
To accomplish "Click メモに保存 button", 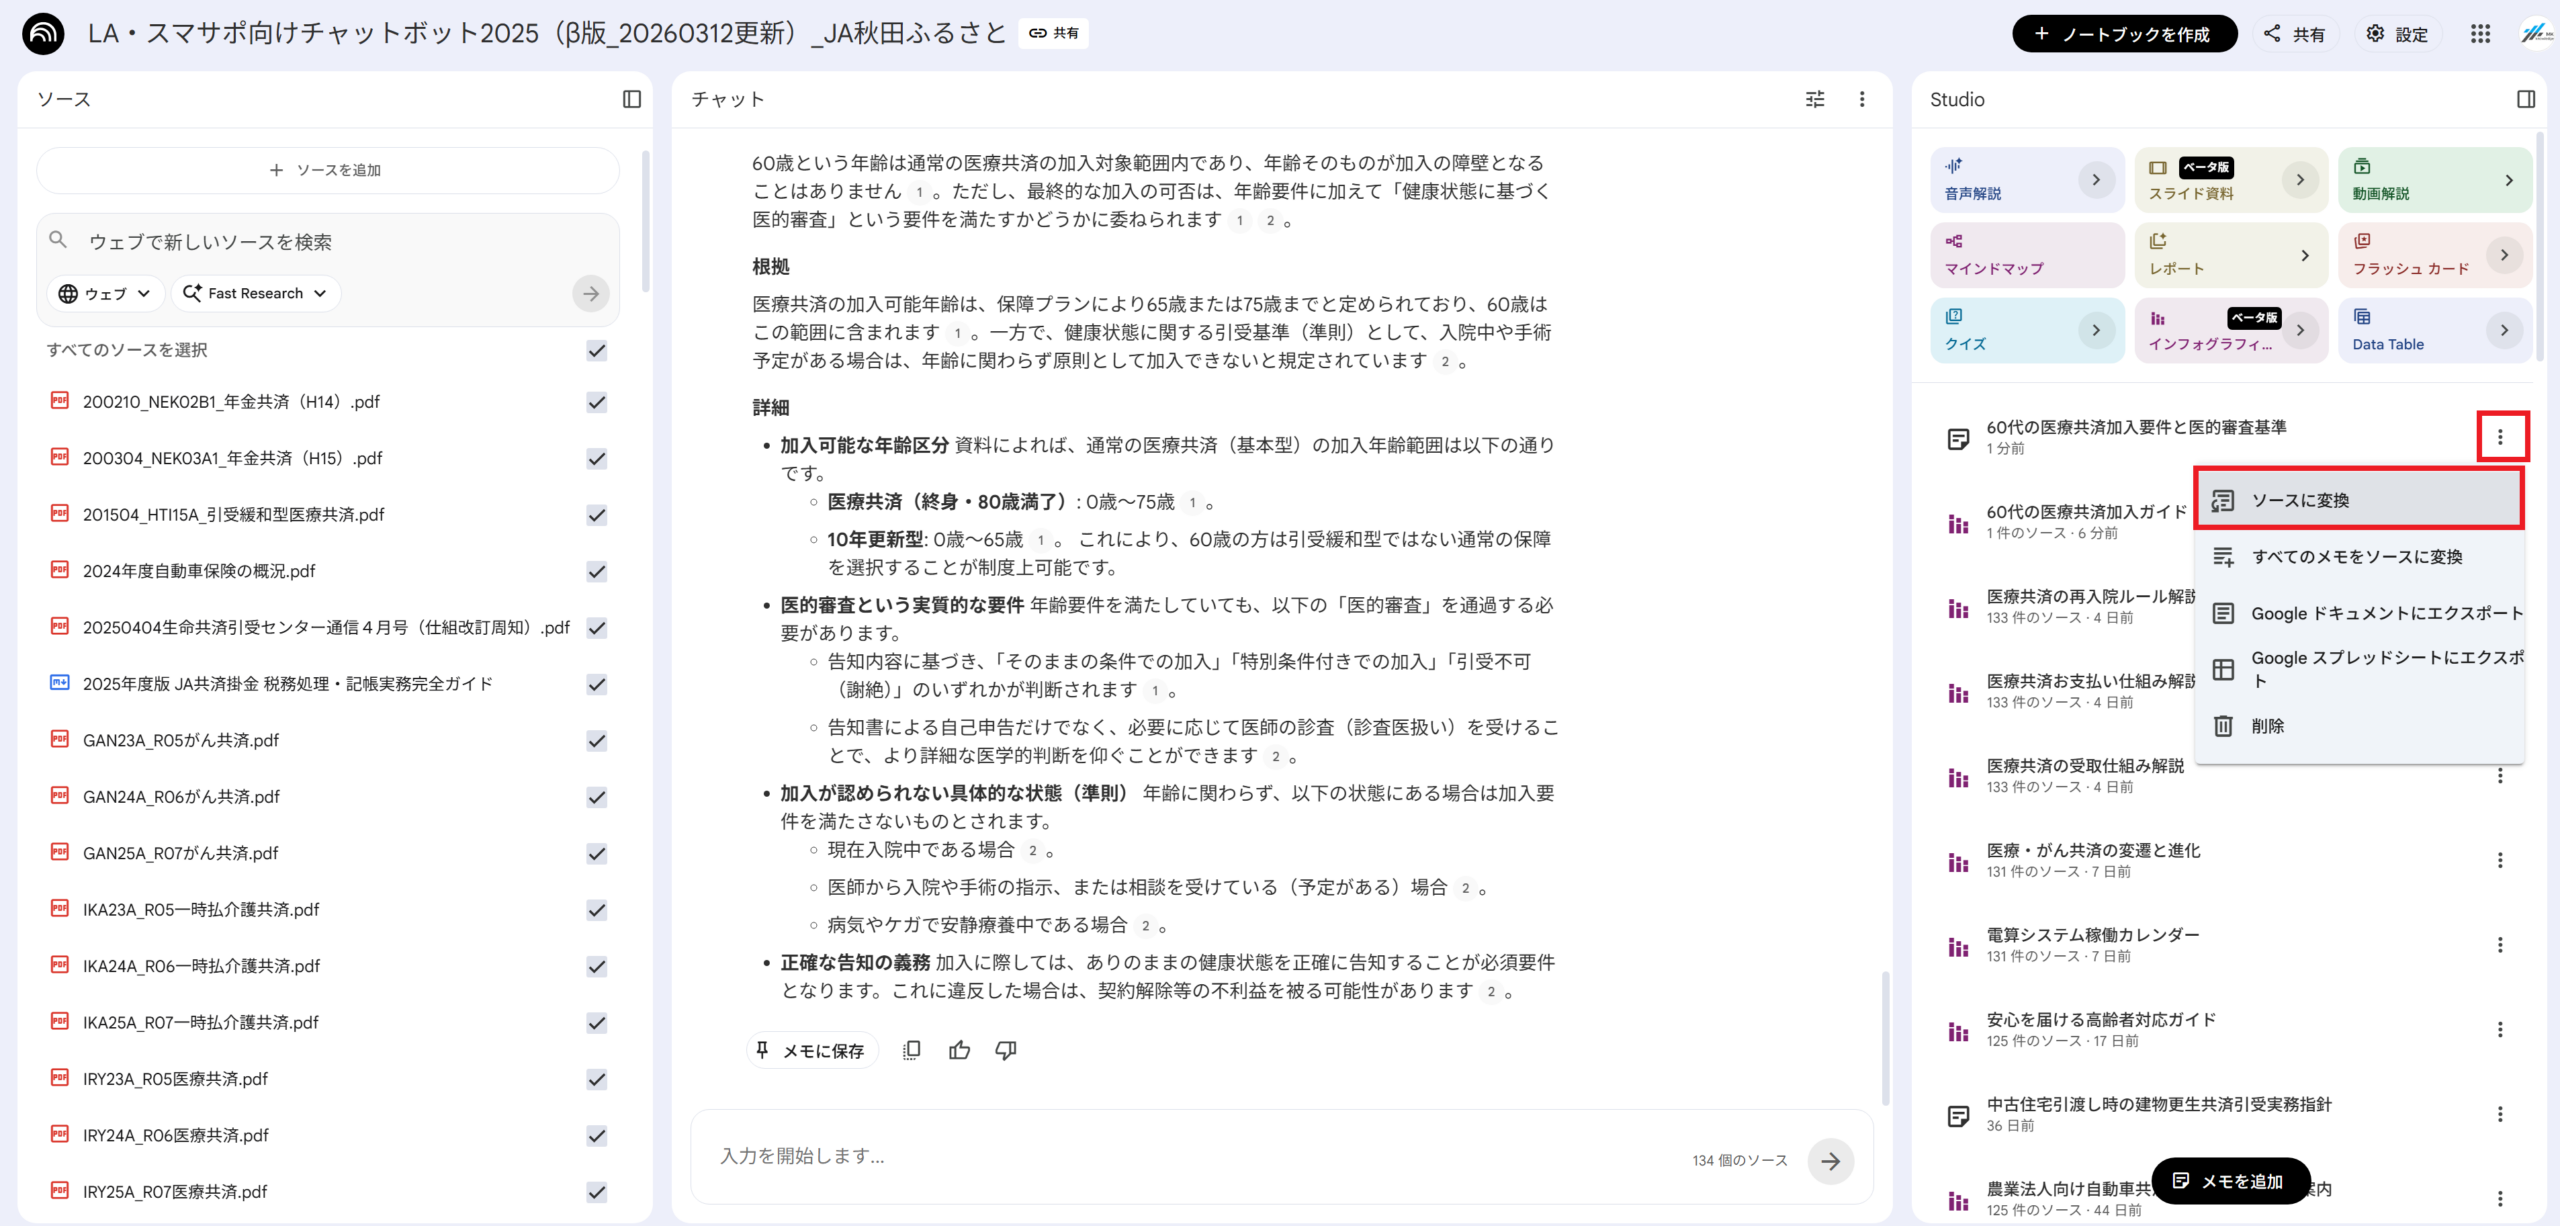I will tap(811, 1050).
